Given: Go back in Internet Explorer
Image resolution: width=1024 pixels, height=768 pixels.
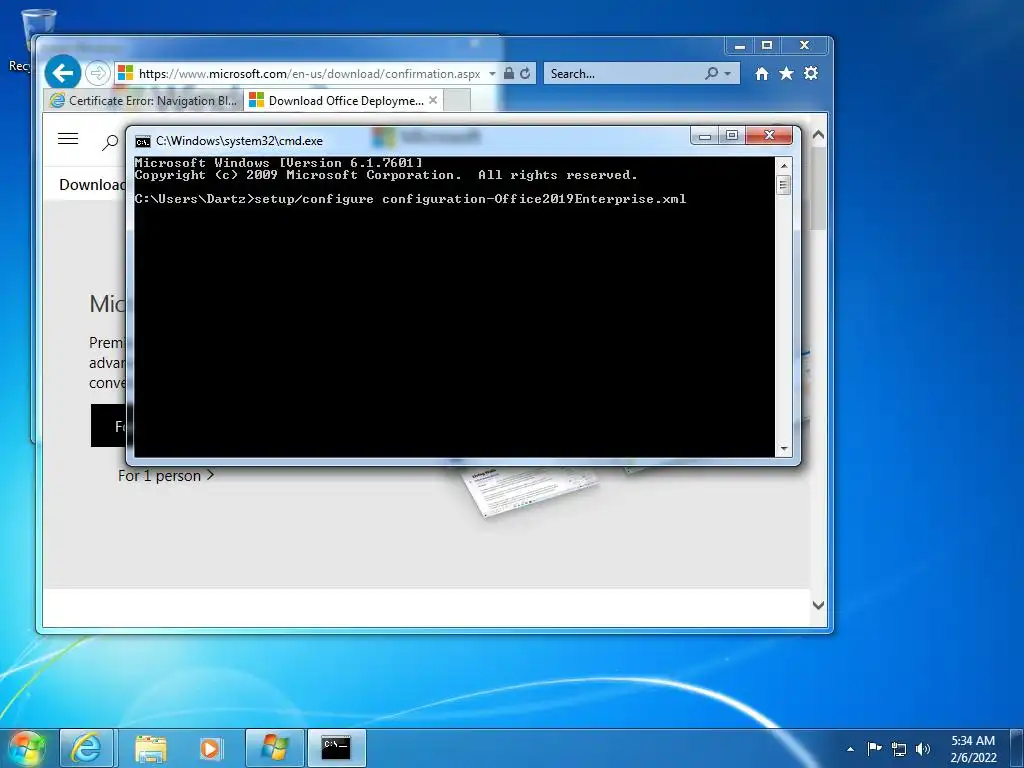Looking at the screenshot, I should (x=63, y=72).
